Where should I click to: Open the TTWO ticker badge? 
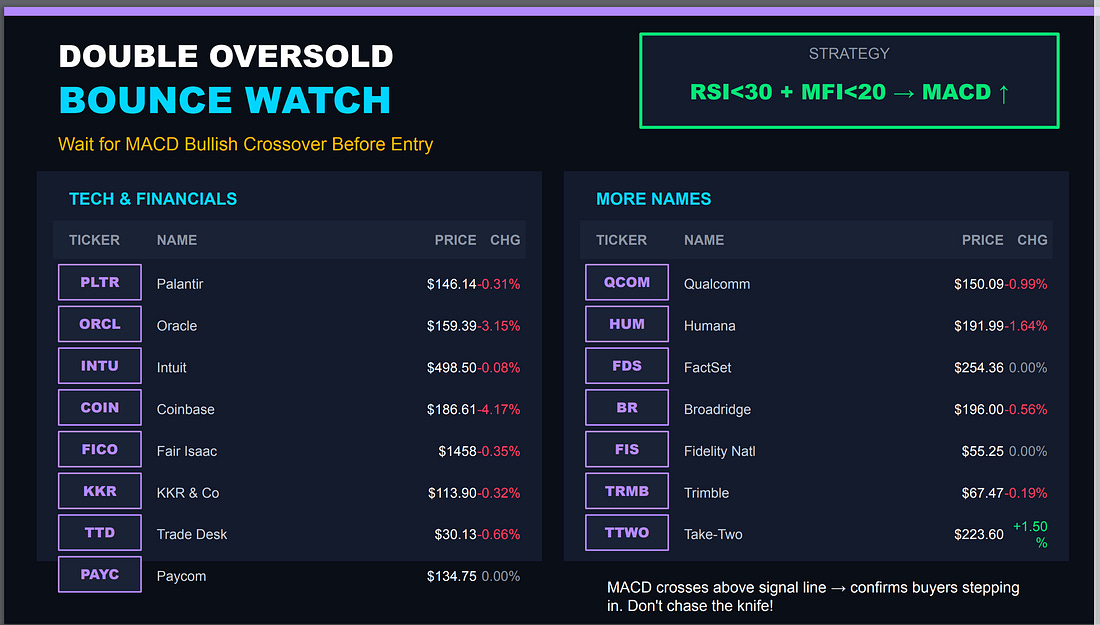click(627, 532)
